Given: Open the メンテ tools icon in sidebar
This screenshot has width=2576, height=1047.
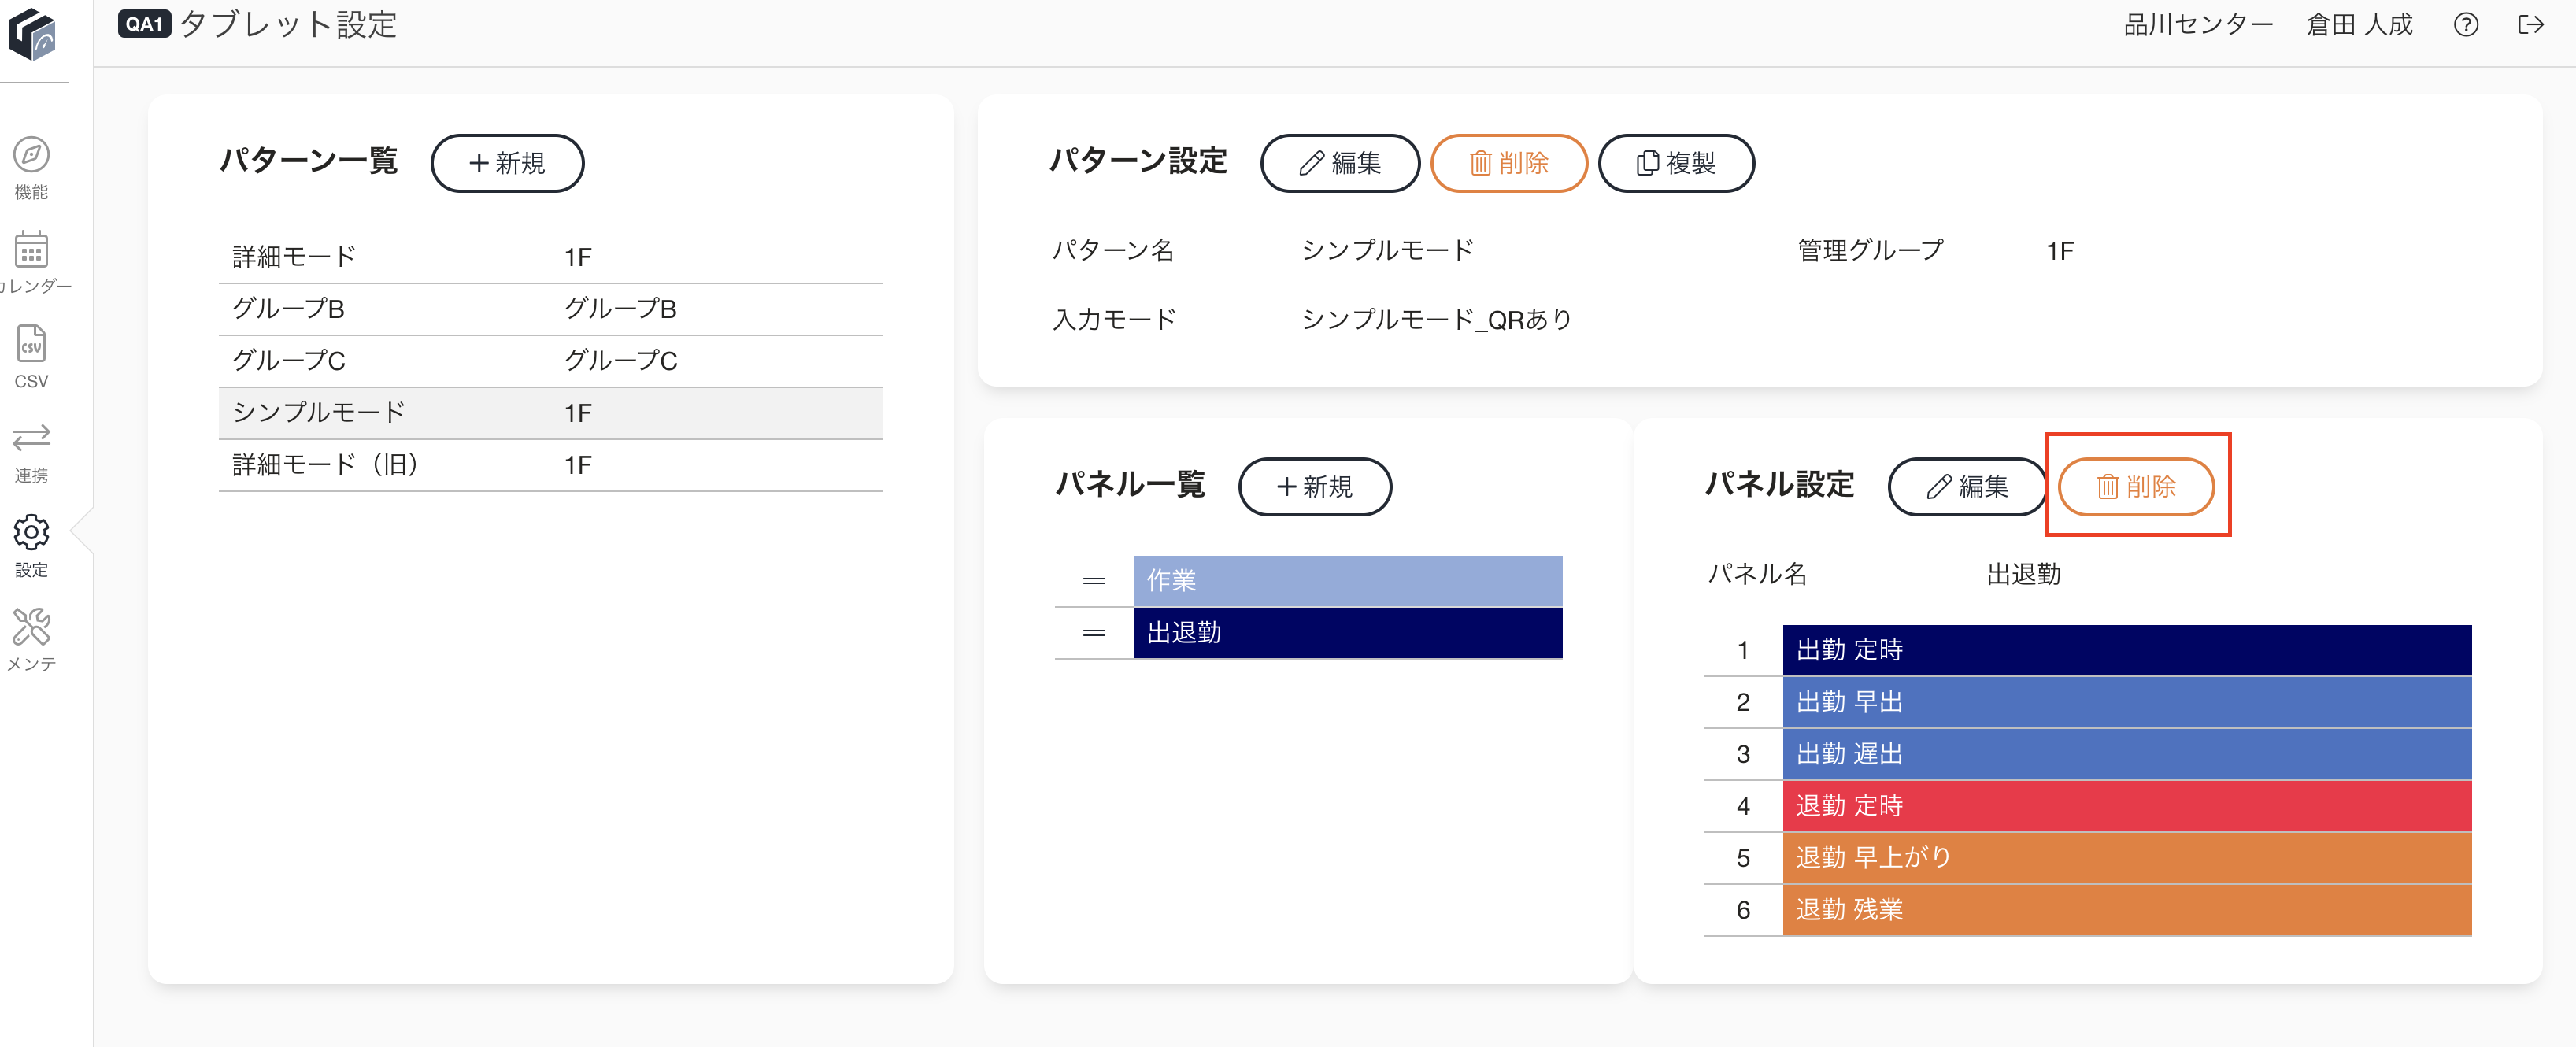Looking at the screenshot, I should 31,627.
